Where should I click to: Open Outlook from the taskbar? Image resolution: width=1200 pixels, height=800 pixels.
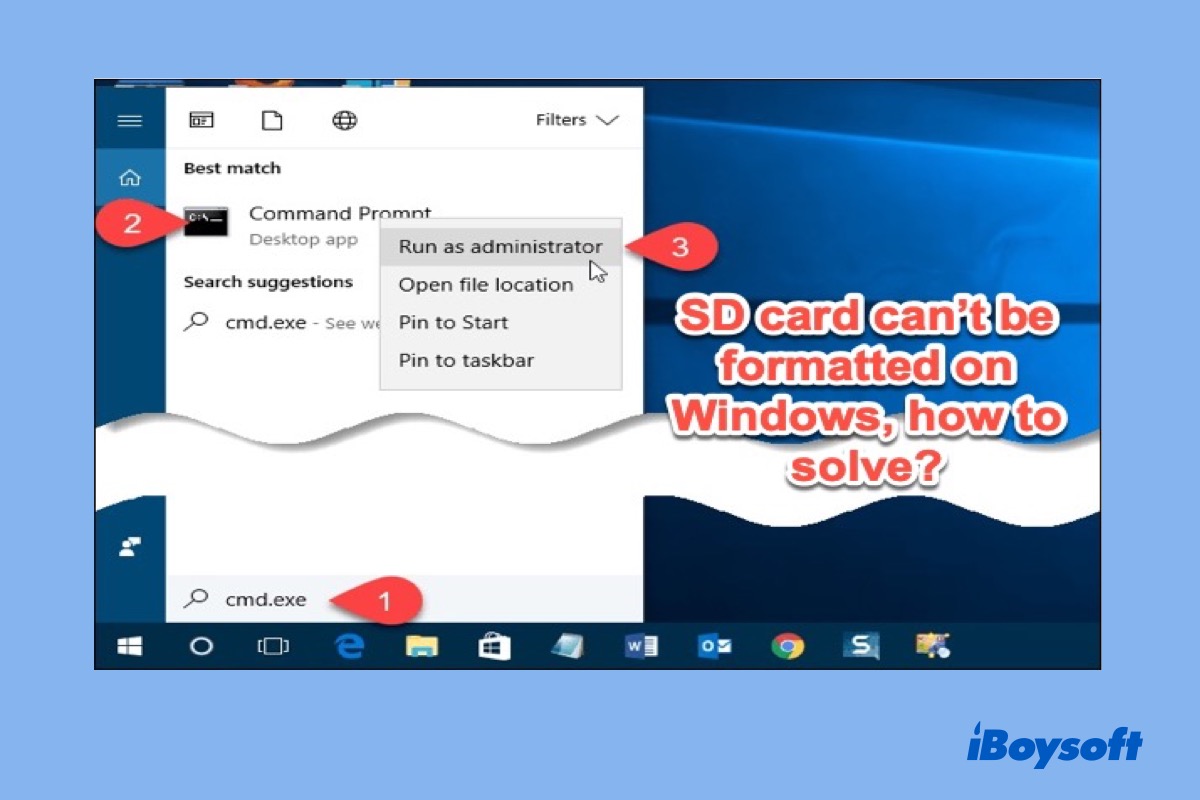click(x=714, y=647)
